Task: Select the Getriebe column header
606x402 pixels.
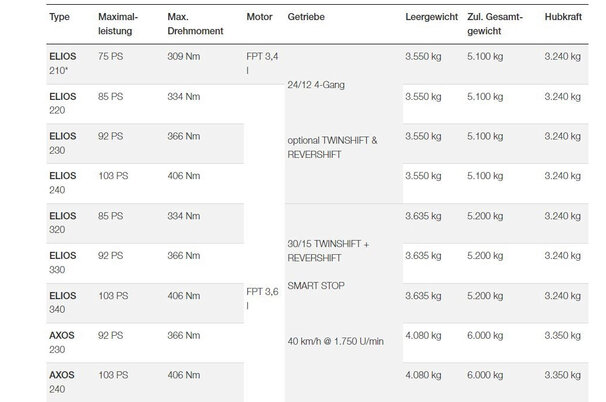Action: [x=304, y=19]
